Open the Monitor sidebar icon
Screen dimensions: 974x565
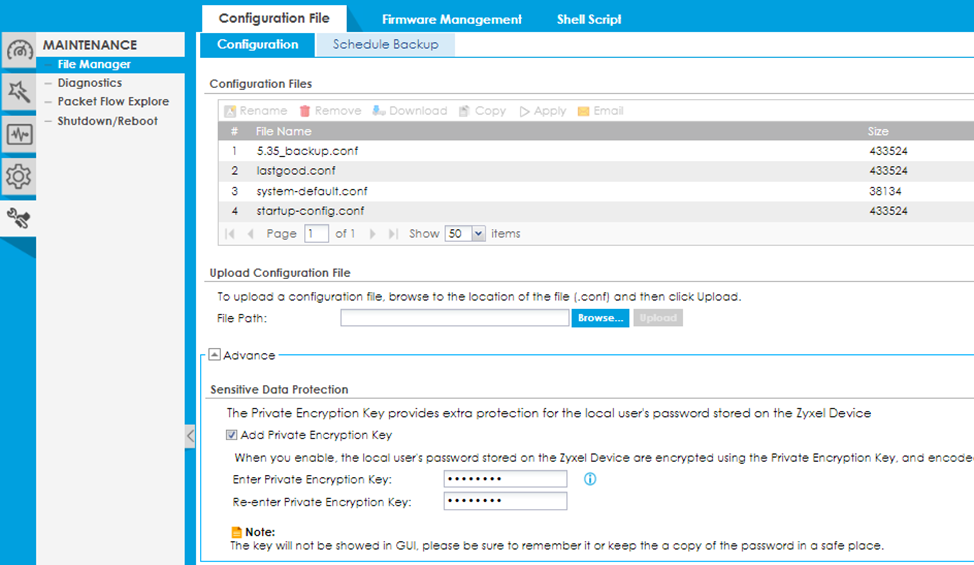point(18,135)
